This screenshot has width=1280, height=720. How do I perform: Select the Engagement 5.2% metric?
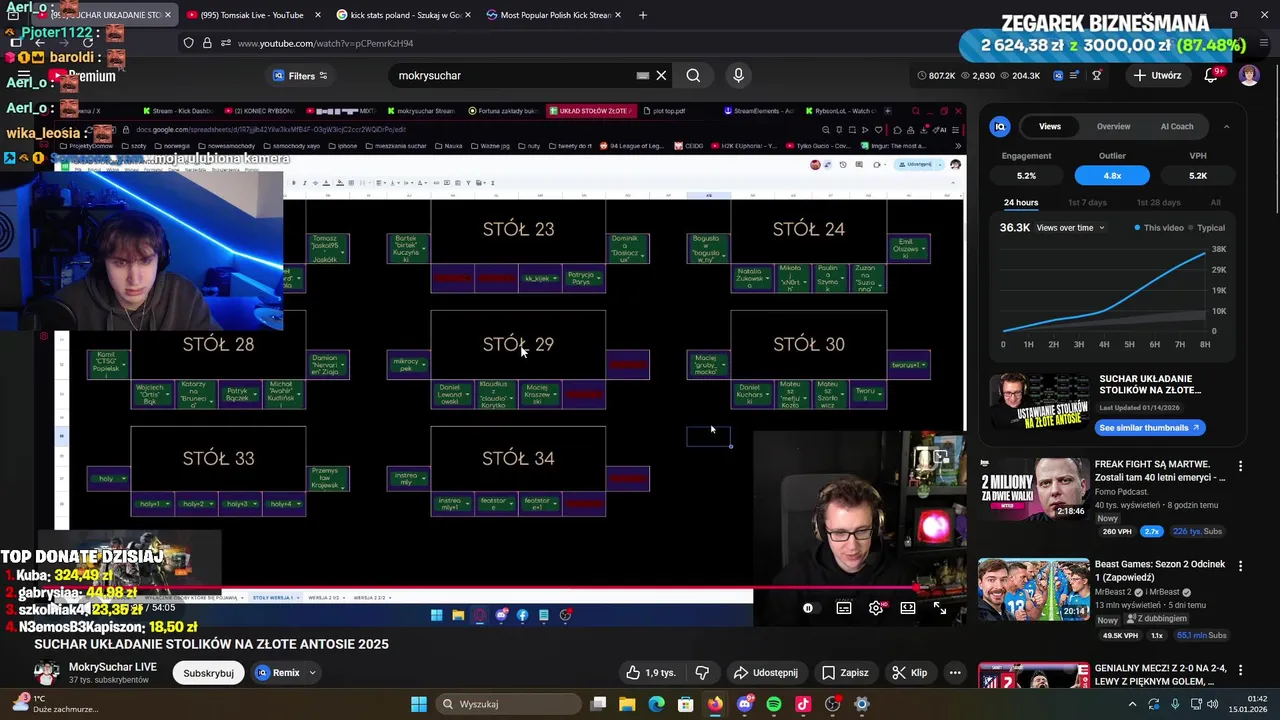click(1026, 175)
